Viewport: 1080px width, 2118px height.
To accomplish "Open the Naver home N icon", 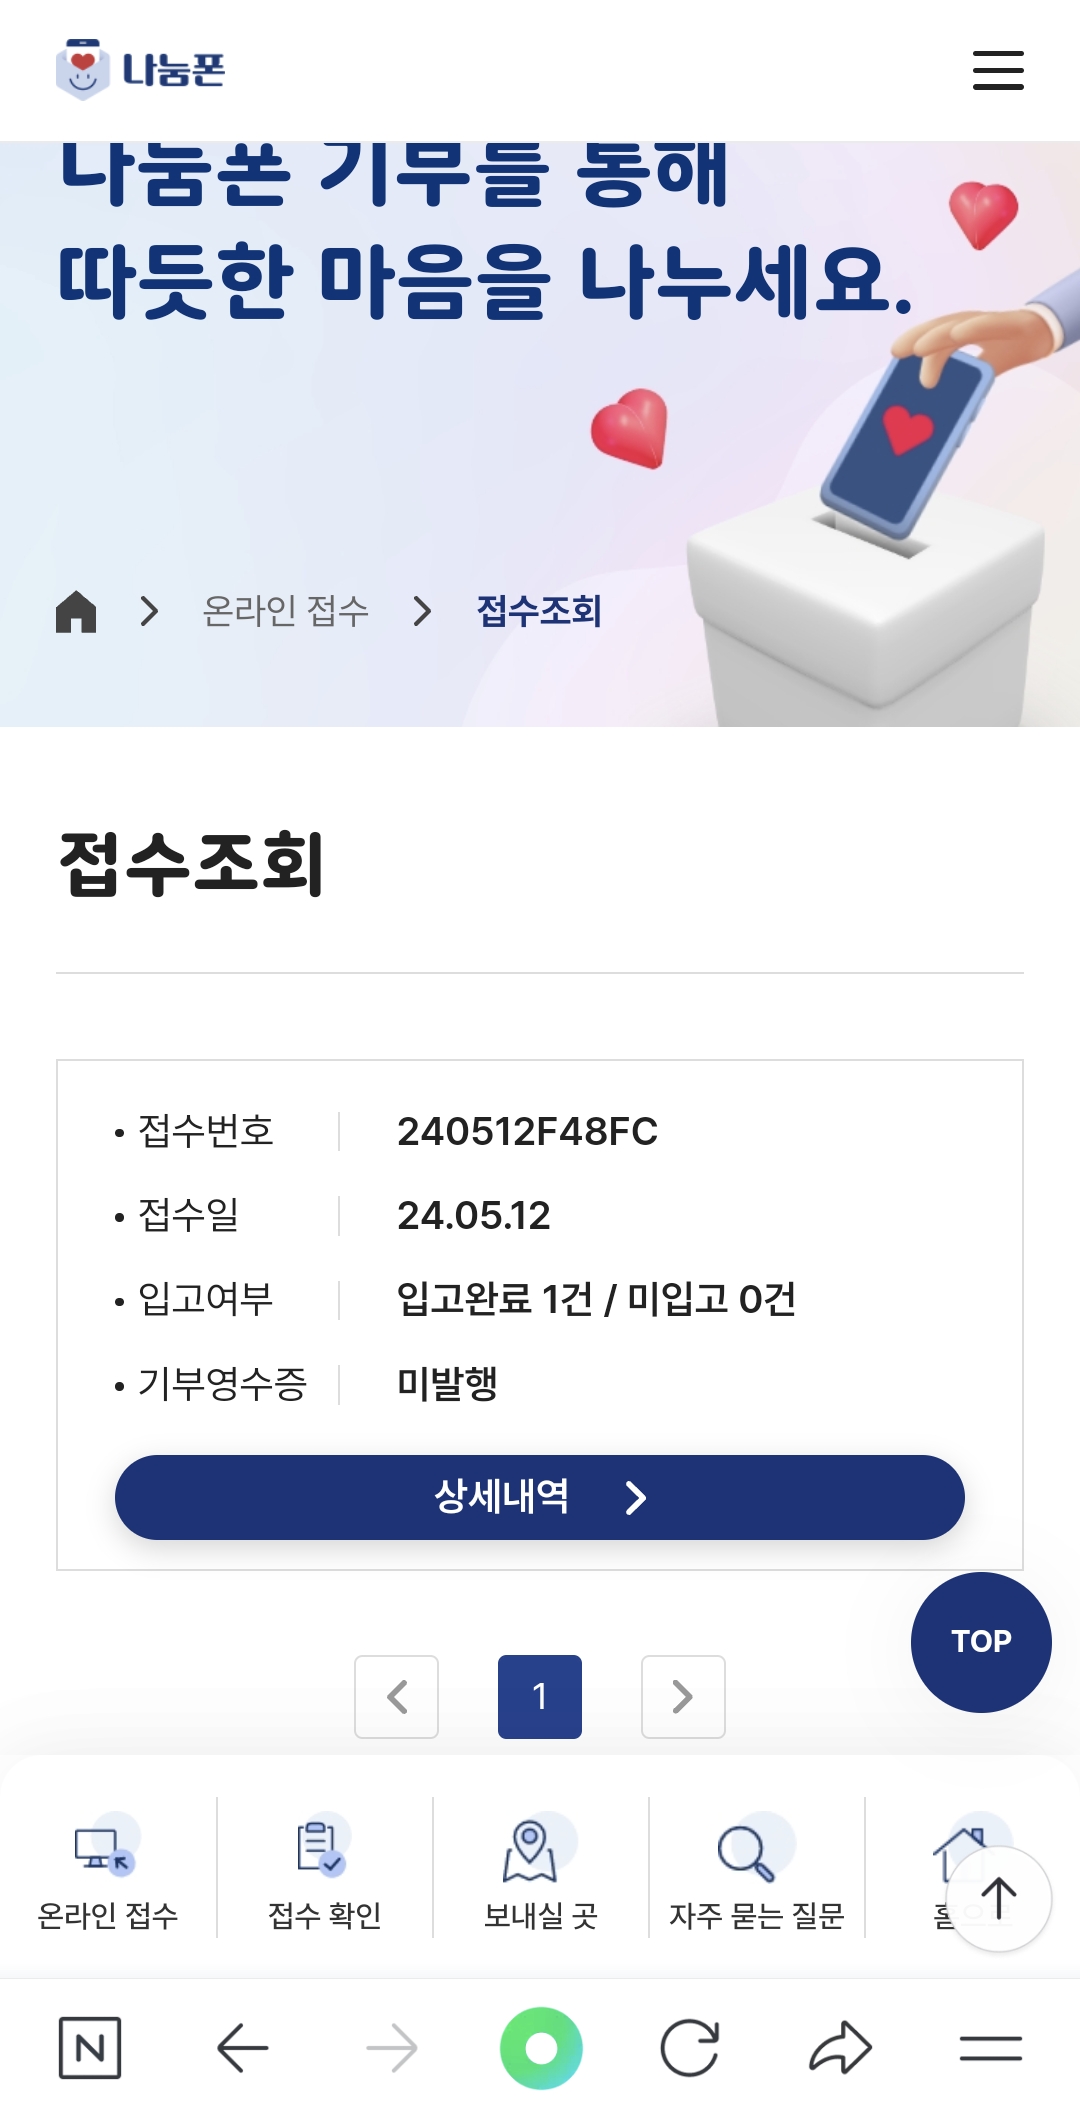I will pos(90,2048).
